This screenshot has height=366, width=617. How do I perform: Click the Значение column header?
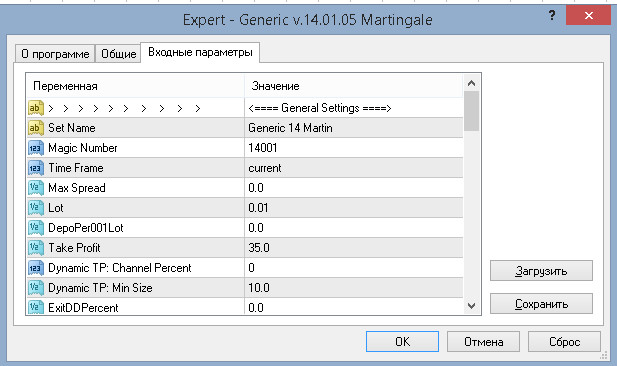pyautogui.click(x=354, y=86)
